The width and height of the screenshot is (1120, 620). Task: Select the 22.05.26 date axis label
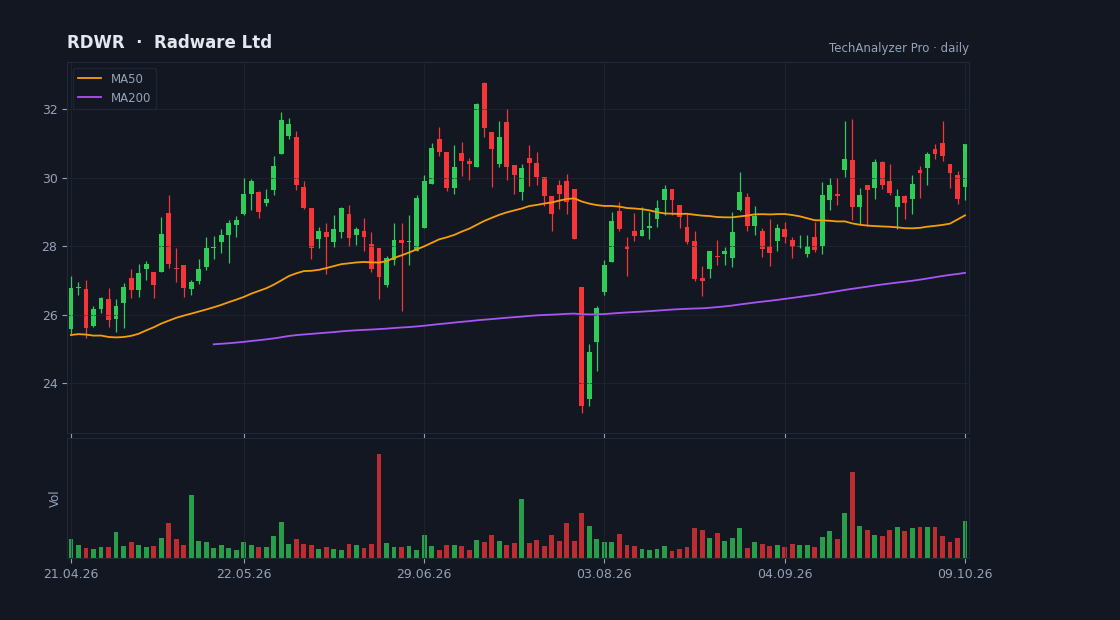(244, 574)
